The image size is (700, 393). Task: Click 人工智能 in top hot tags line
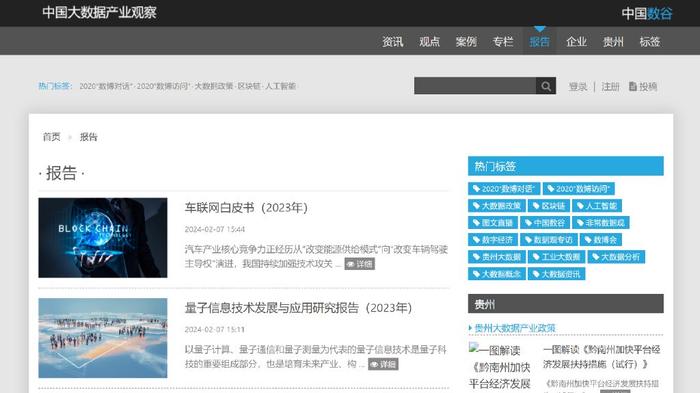click(280, 86)
